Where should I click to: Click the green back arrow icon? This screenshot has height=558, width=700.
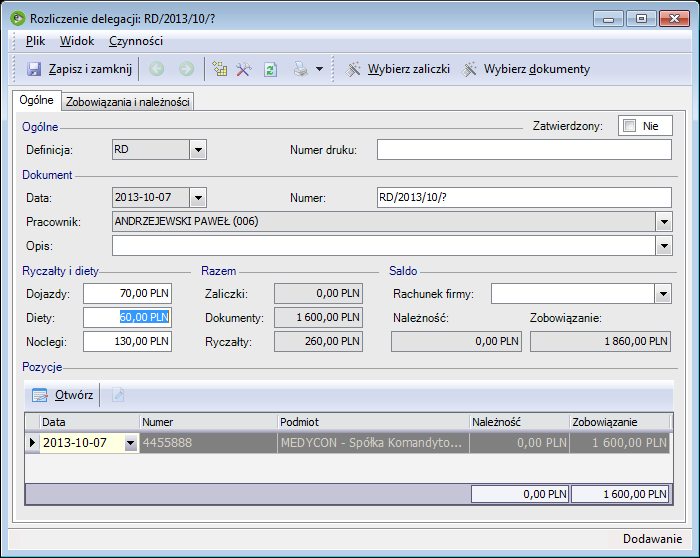(x=157, y=69)
